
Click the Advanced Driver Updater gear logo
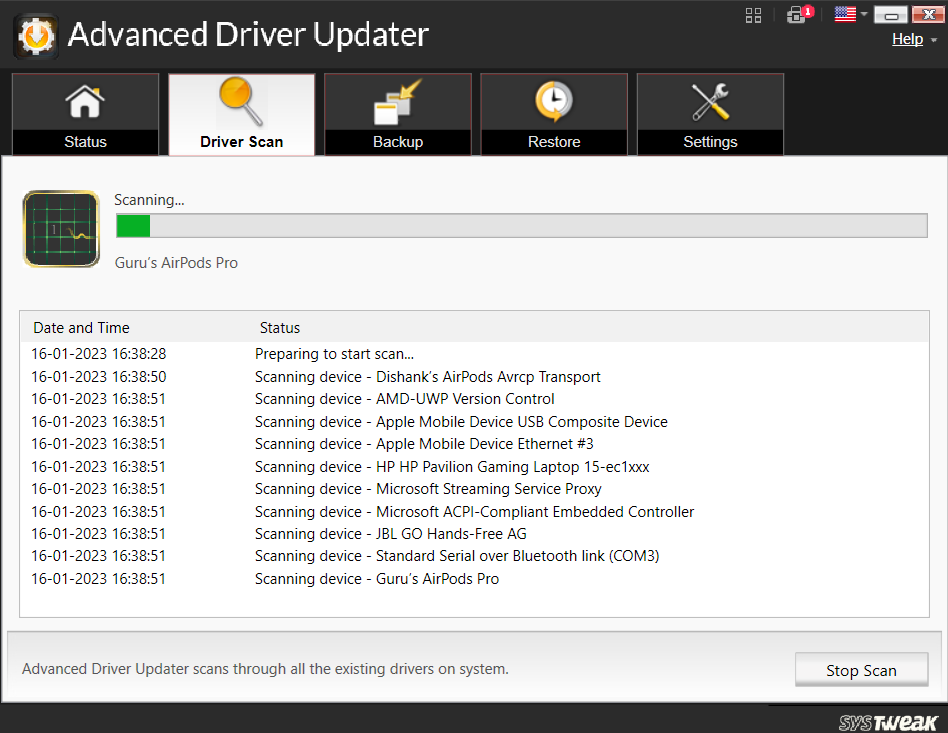[x=35, y=33]
